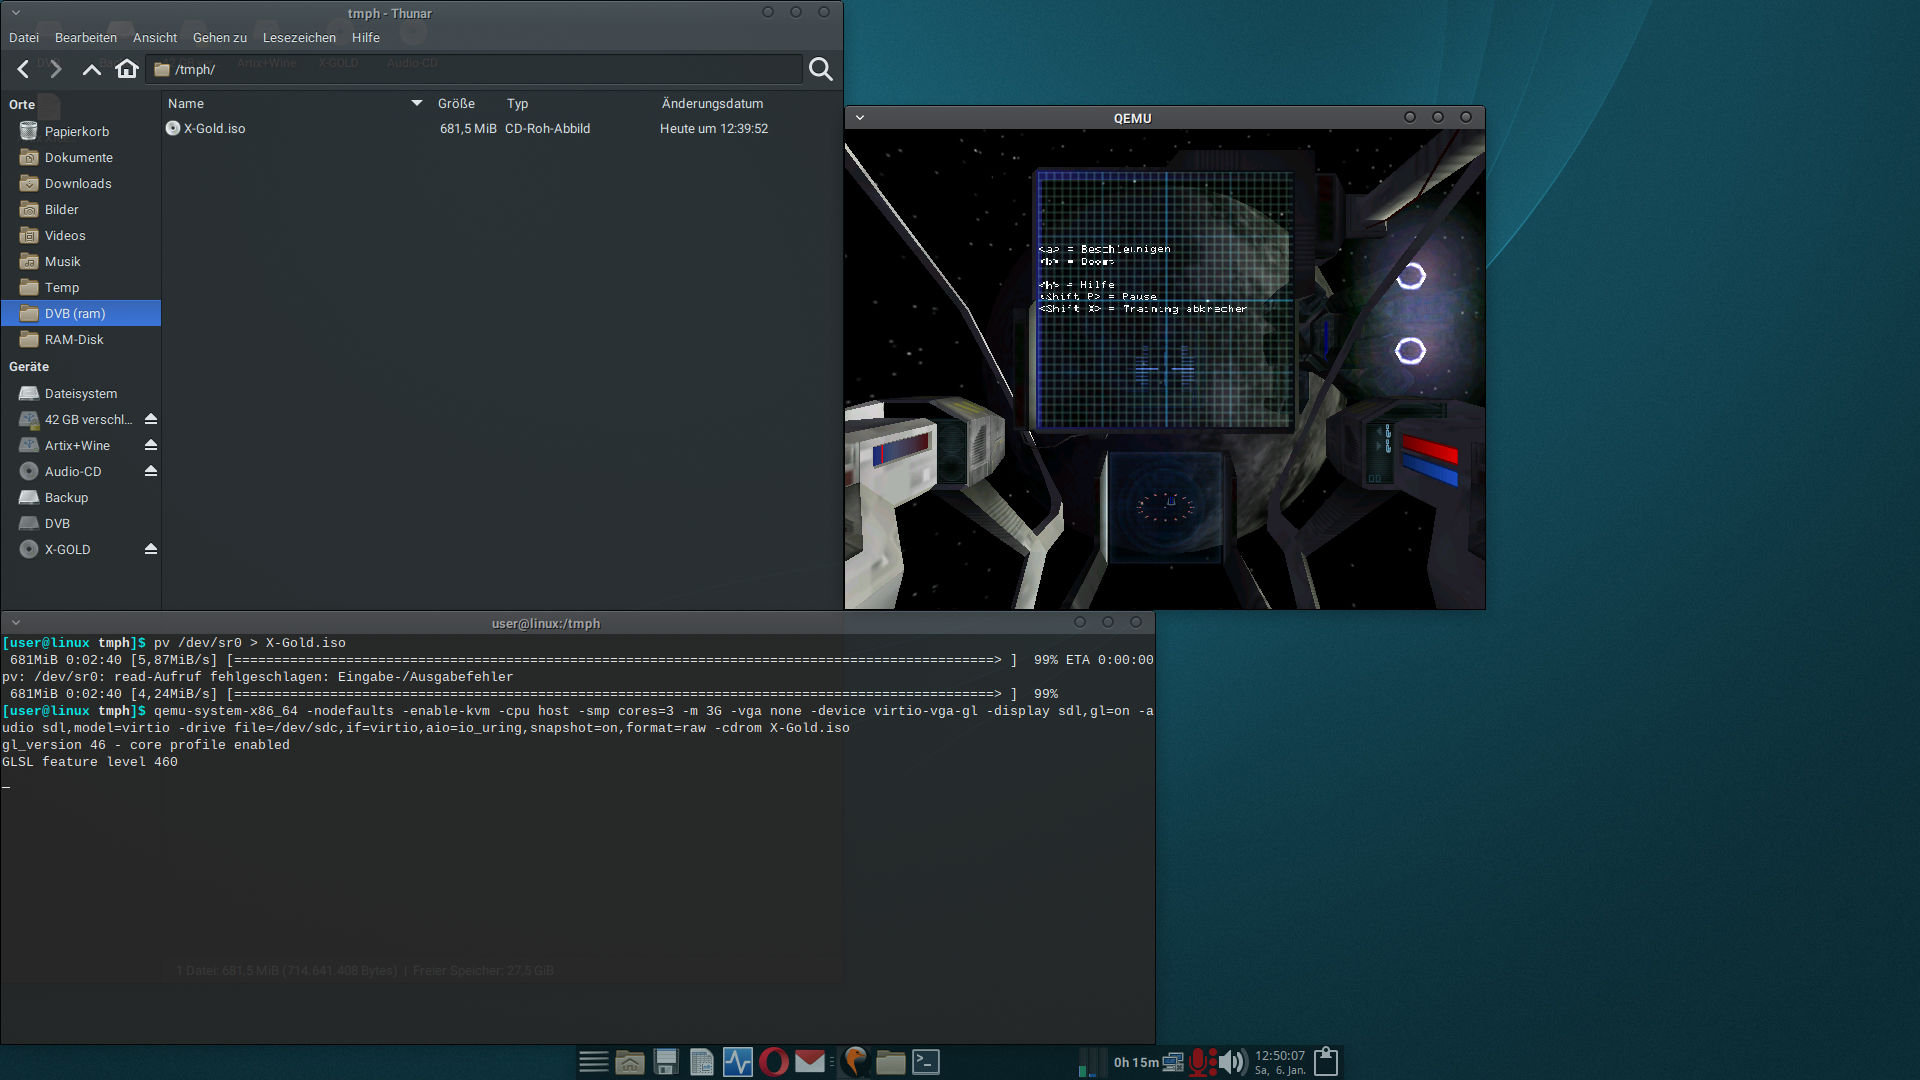1920x1080 pixels.
Task: Click the search icon in Thunar's toolbar
Action: pos(820,69)
